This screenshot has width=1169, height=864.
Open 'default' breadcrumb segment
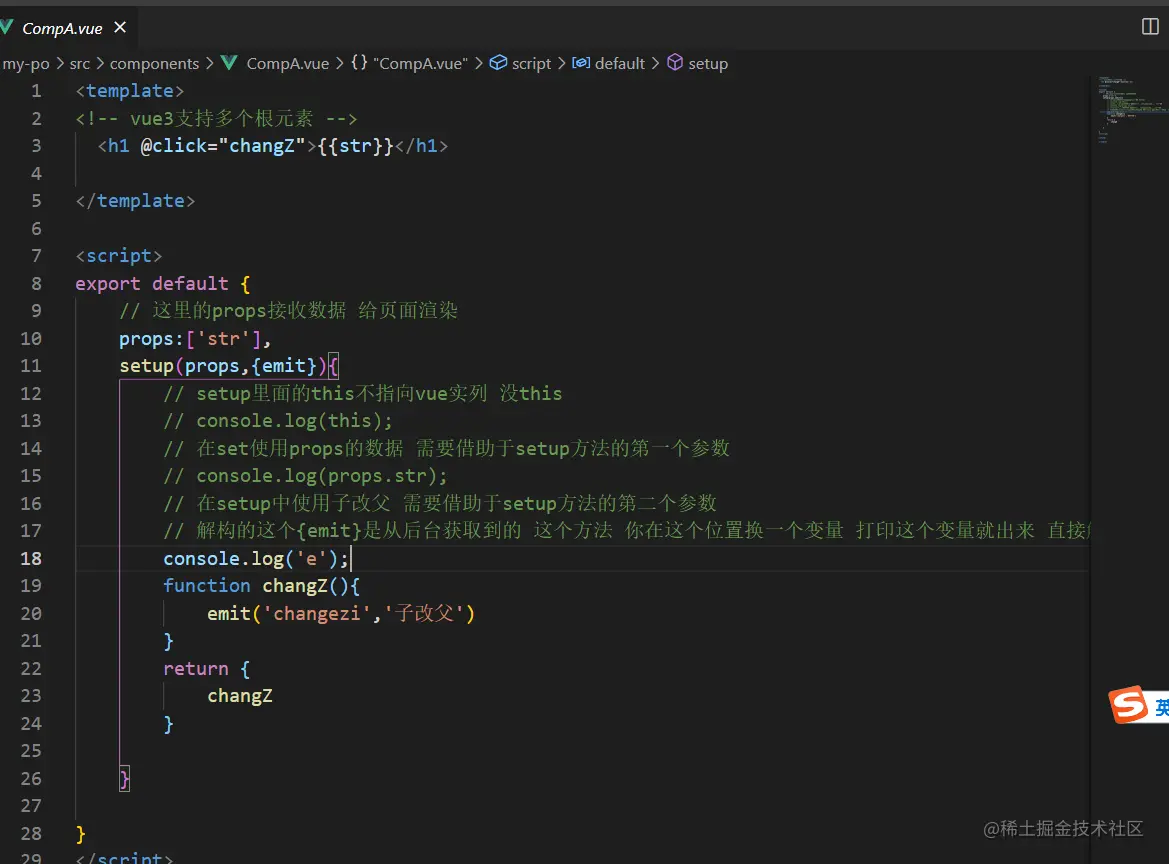[620, 64]
